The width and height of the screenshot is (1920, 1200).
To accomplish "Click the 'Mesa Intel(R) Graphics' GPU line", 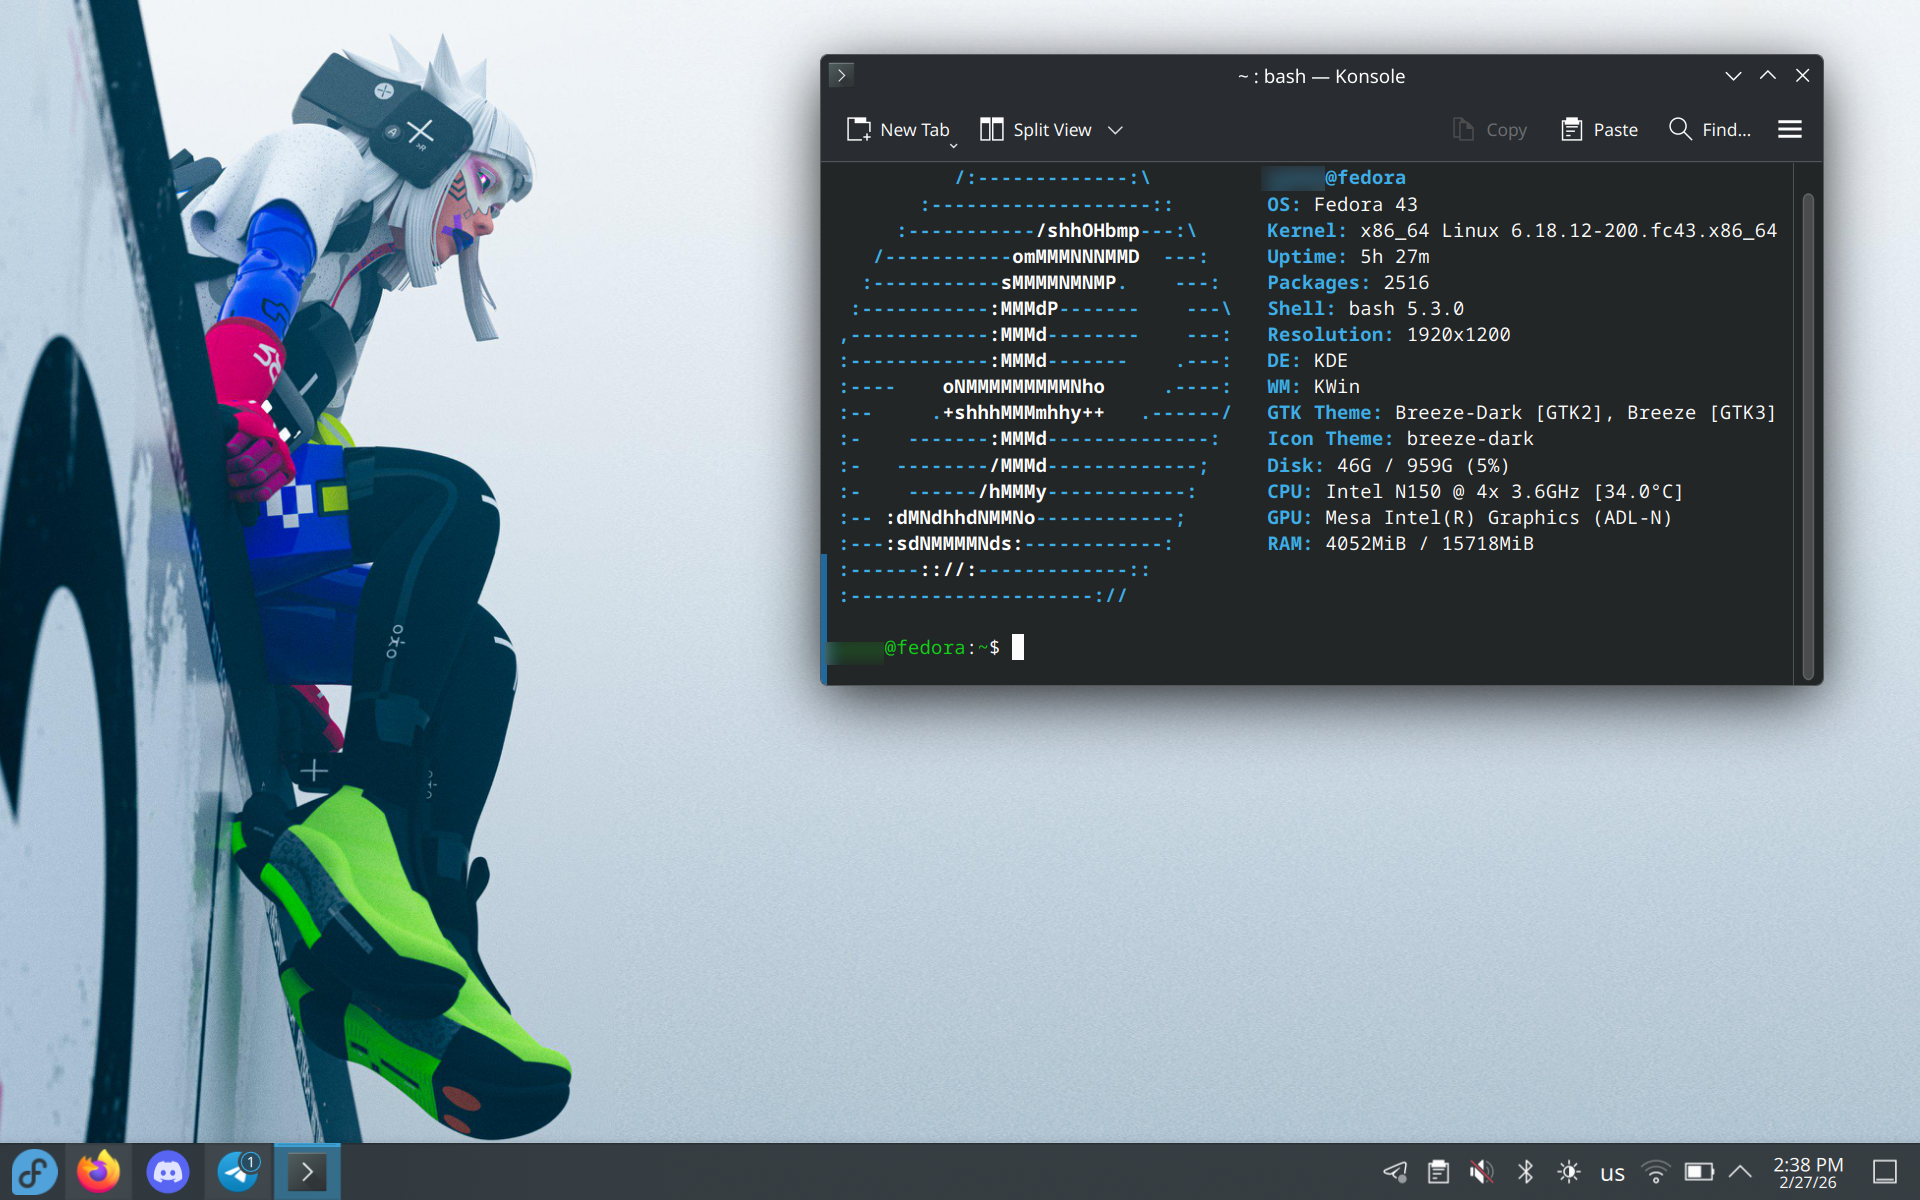I will (x=1469, y=517).
